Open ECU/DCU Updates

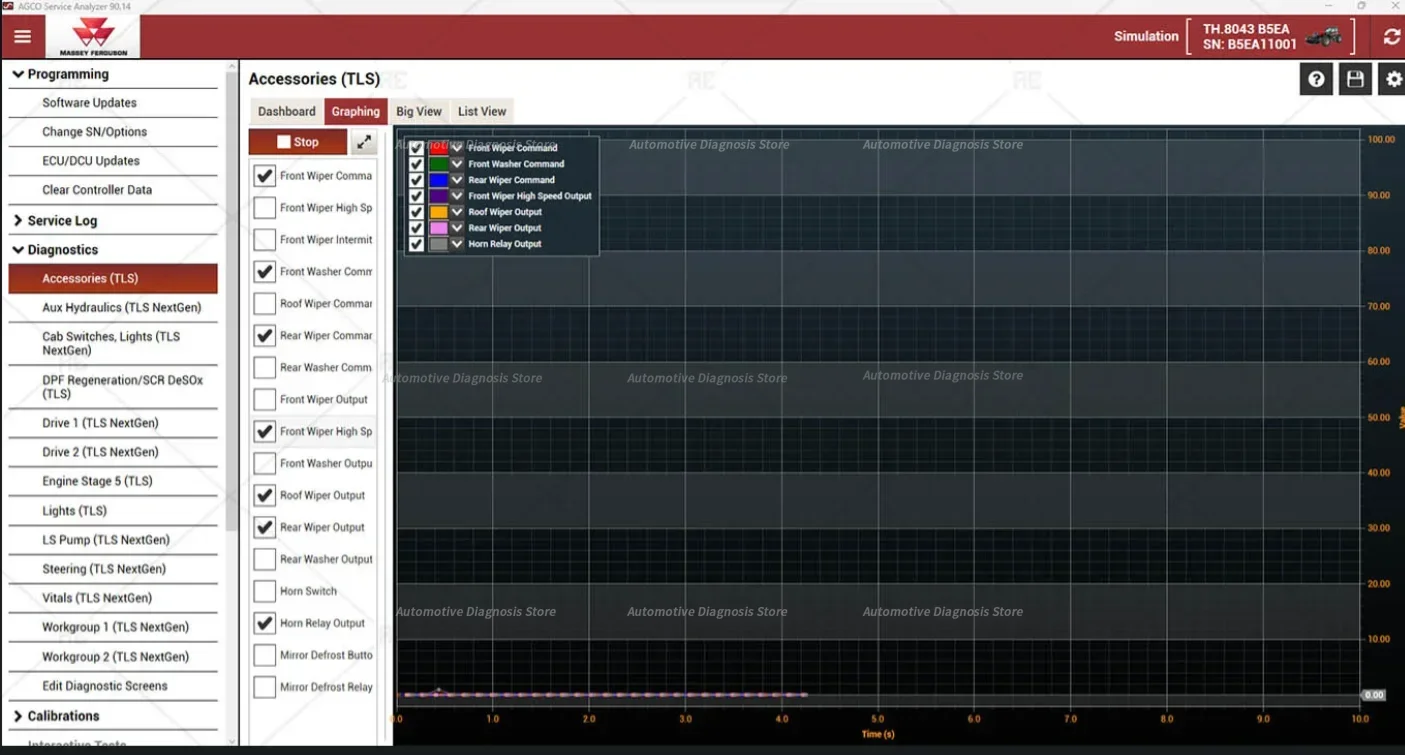pos(113,161)
